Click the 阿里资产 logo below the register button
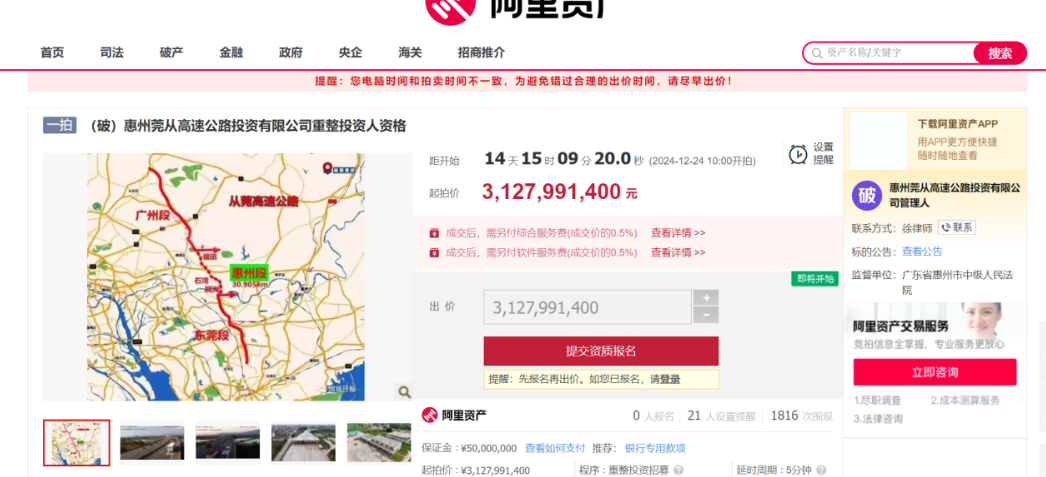Screen dimensions: 1046x477 tap(454, 416)
